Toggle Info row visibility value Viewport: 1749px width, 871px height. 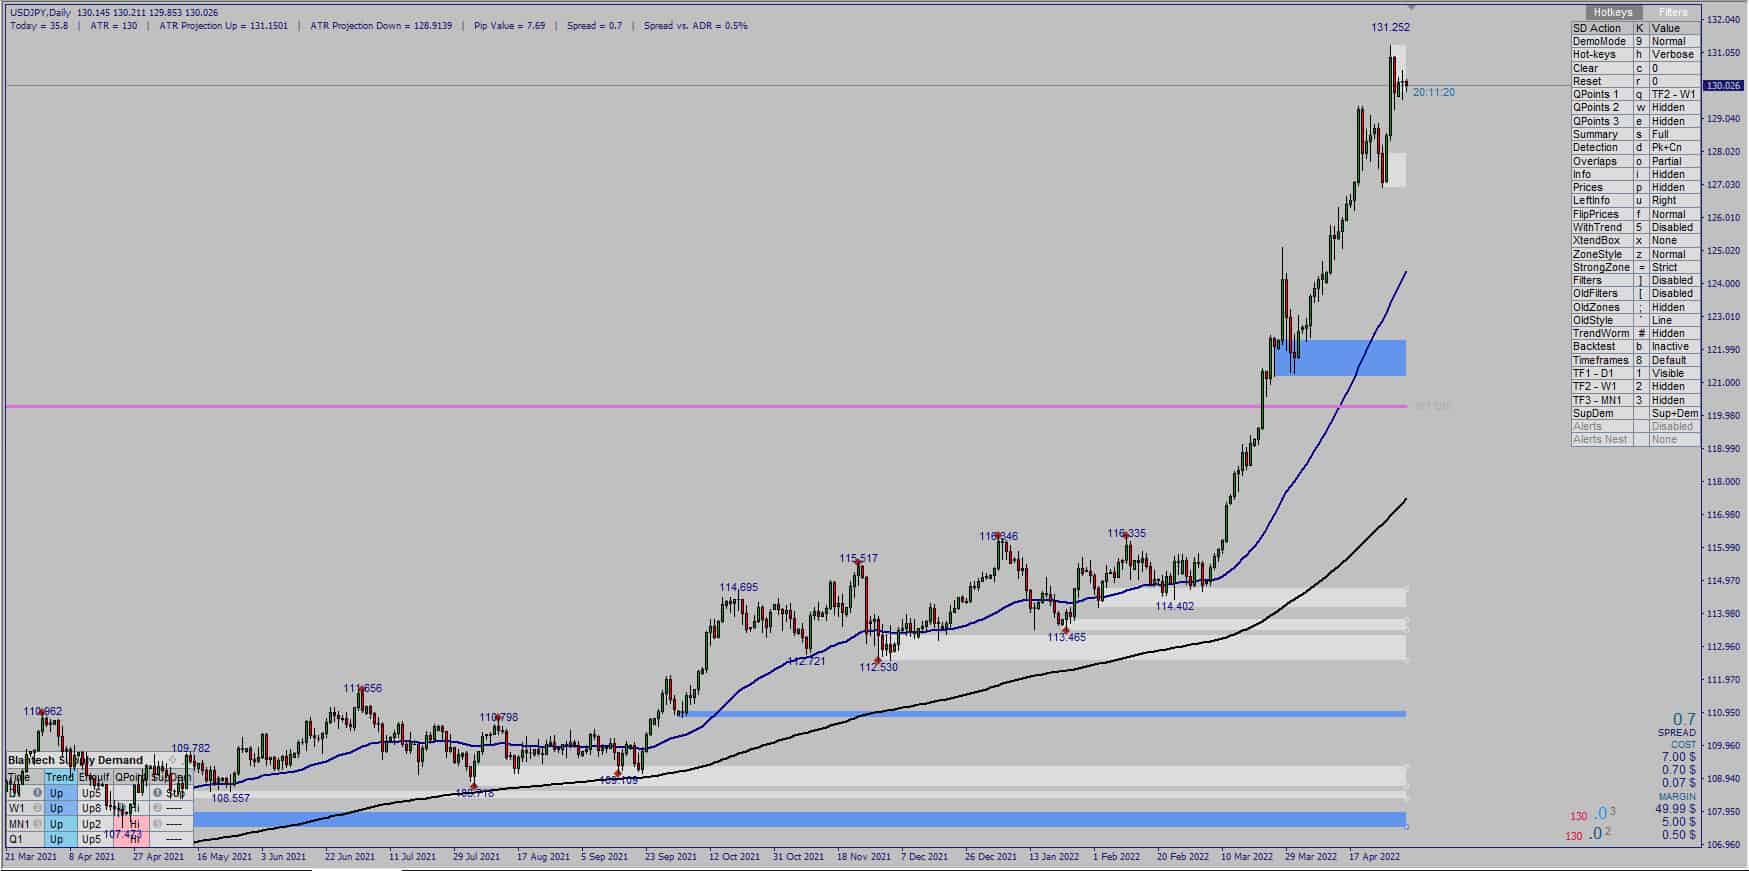click(x=1674, y=174)
